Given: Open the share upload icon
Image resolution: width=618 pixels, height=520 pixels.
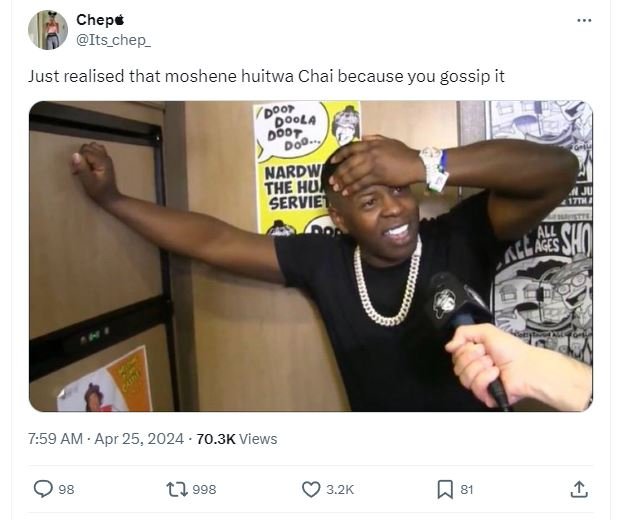Looking at the screenshot, I should coord(579,489).
